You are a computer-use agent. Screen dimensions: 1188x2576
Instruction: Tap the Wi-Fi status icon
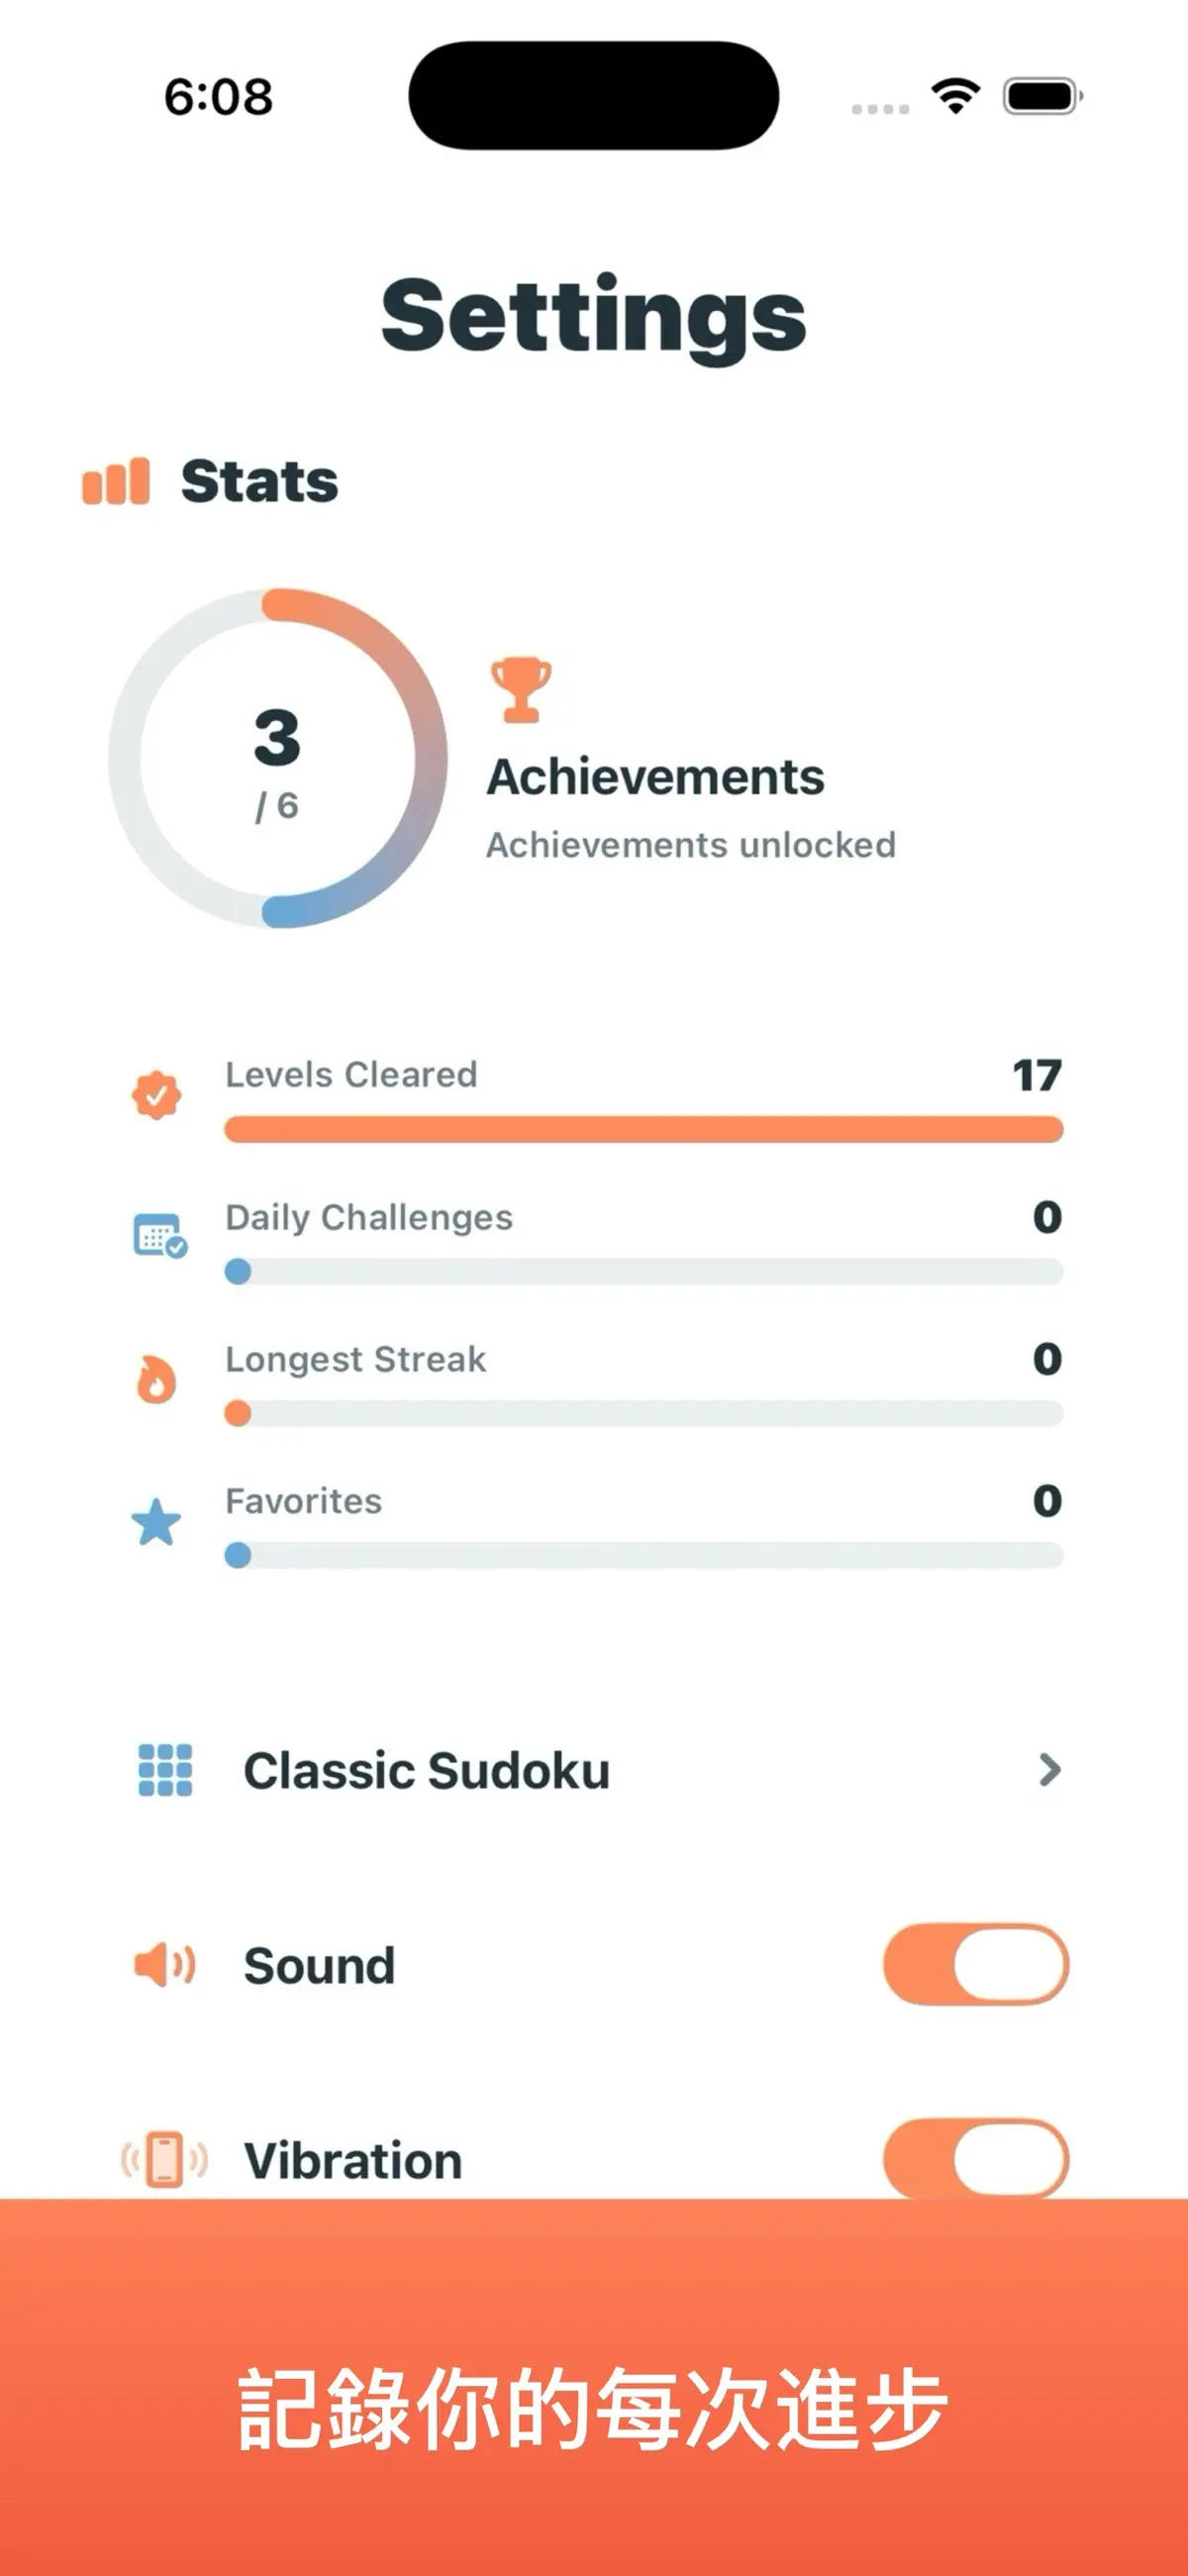tap(955, 96)
